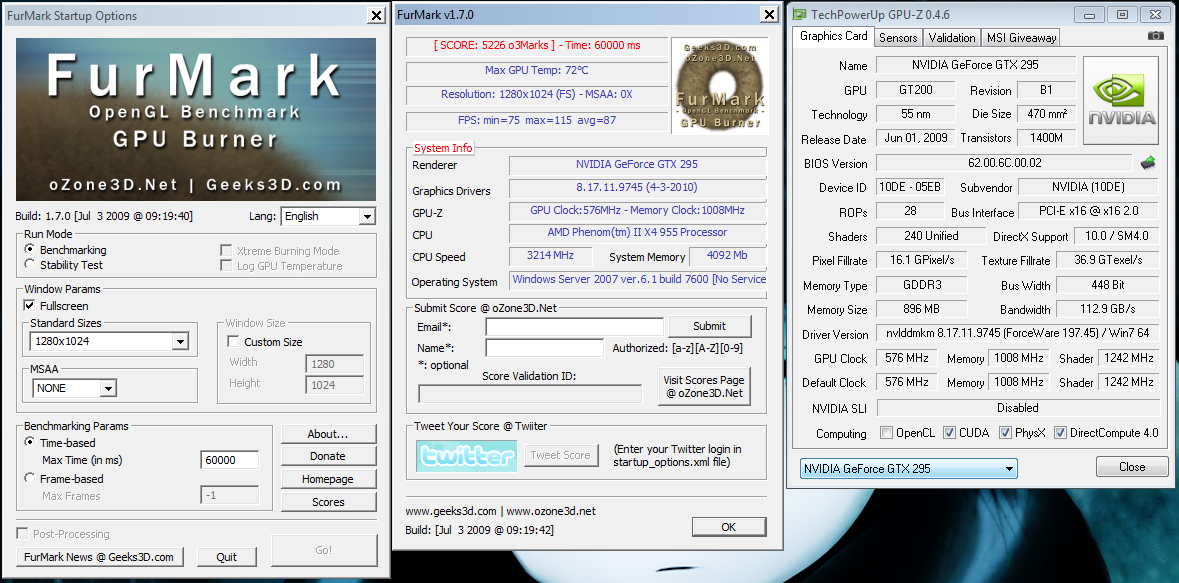
Task: Click the Height input field
Action: [x=335, y=385]
